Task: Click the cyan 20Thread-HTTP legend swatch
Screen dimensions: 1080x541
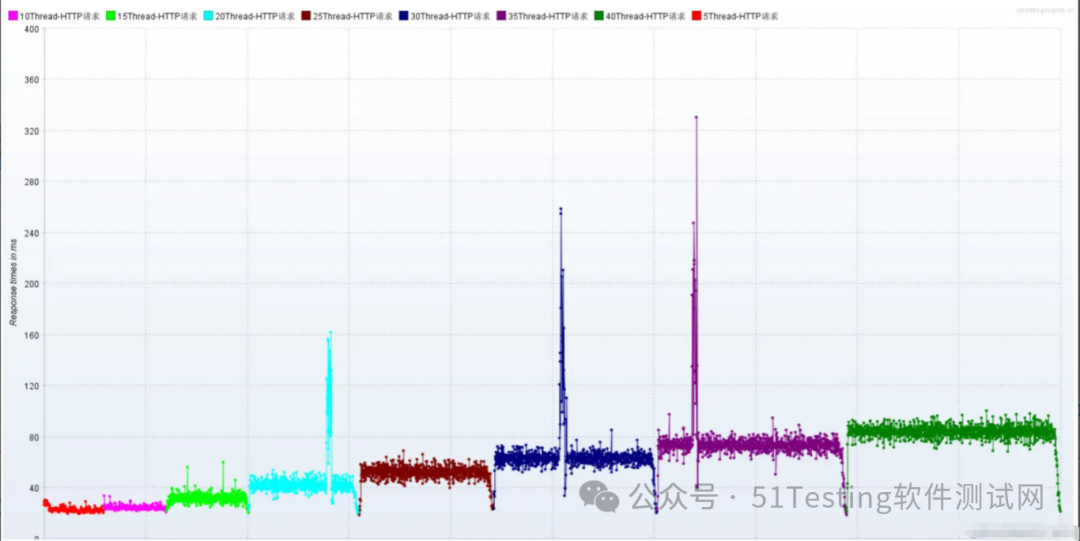Action: (x=209, y=16)
